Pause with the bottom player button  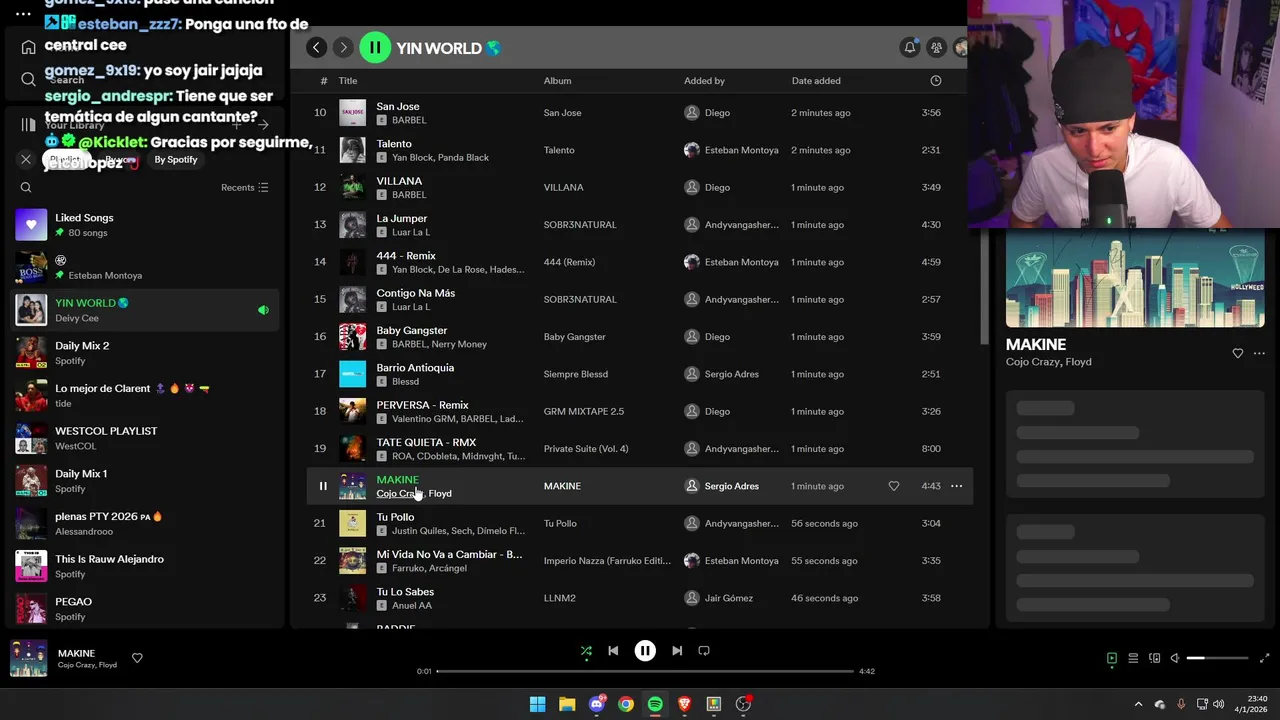(x=645, y=651)
